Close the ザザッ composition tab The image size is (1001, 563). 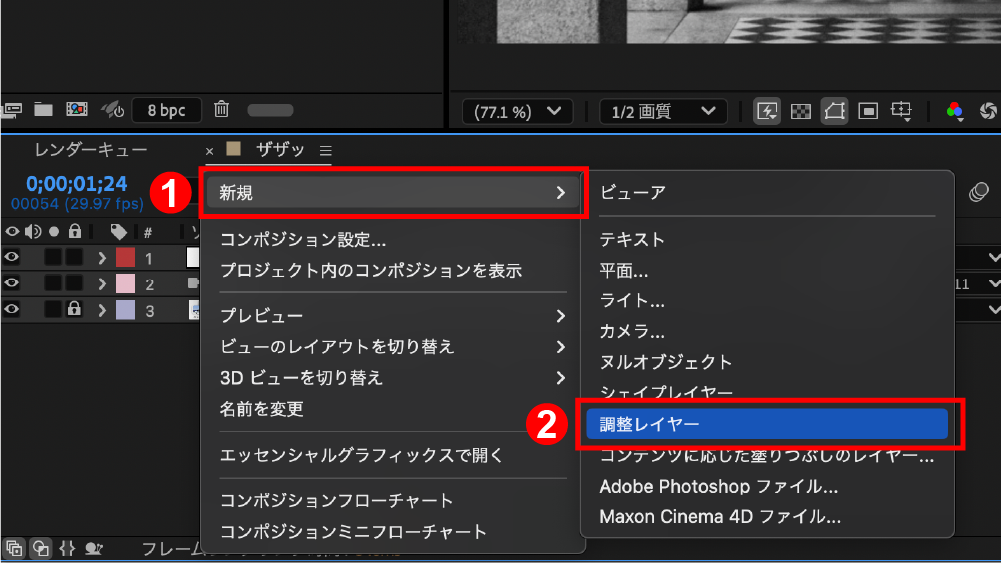(x=209, y=151)
